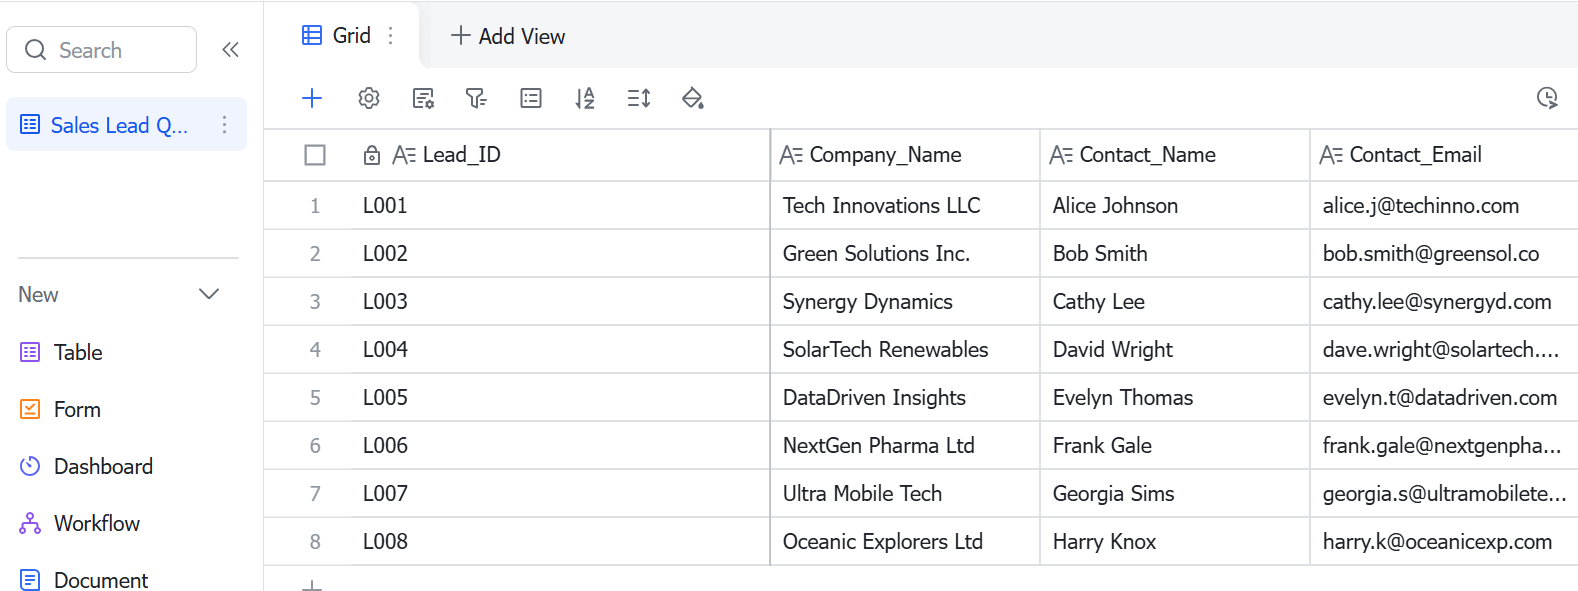Open the paint bucket color icon
This screenshot has width=1578, height=591.
click(693, 98)
